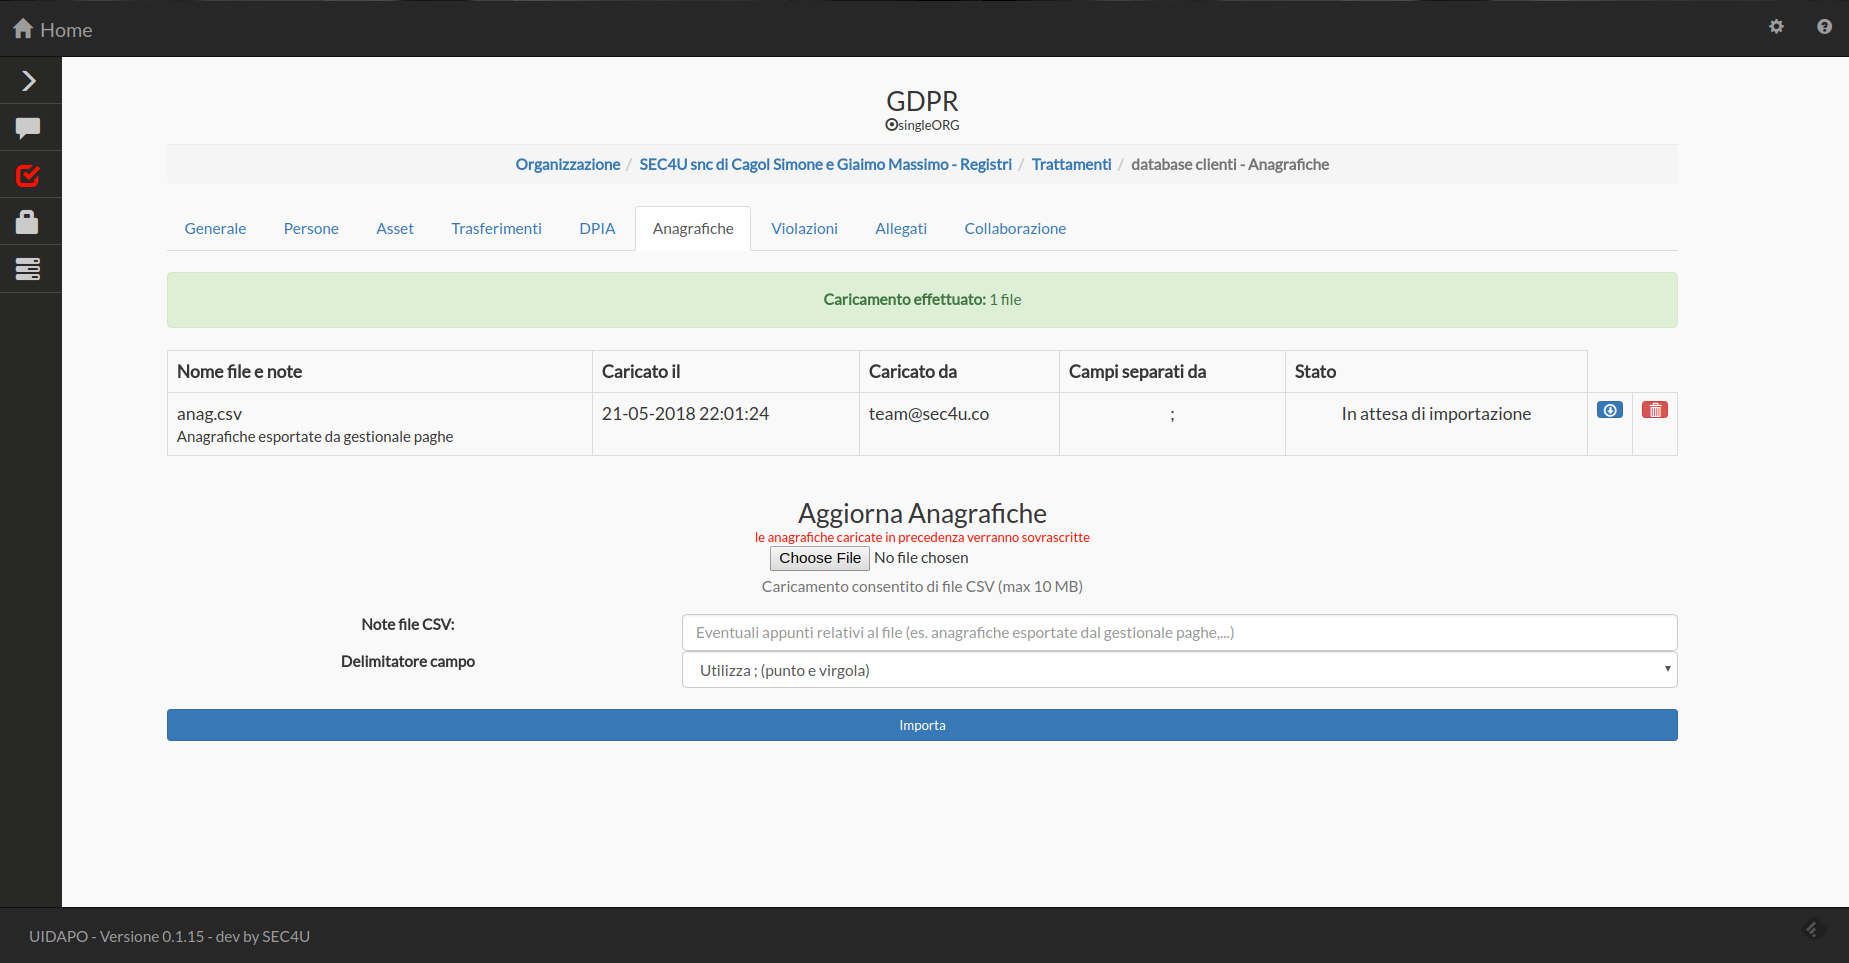Viewport: 1849px width, 963px height.
Task: Switch to the Violazioni tab
Action: [x=804, y=228]
